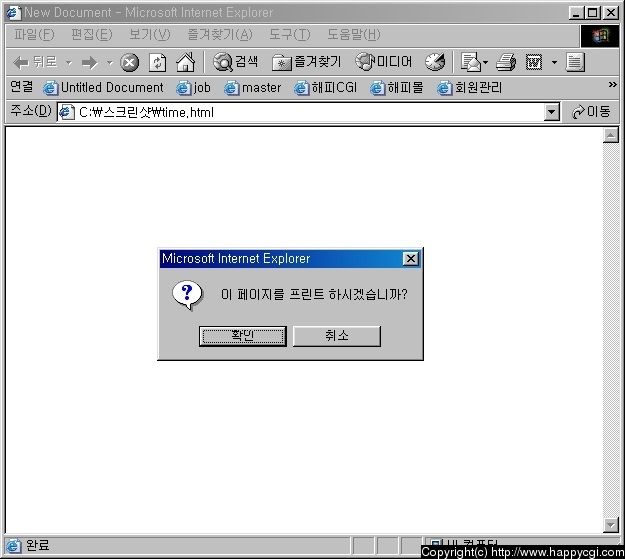Expand the Edit dropdown arrow
The height and width of the screenshot is (559, 625).
coord(554,62)
